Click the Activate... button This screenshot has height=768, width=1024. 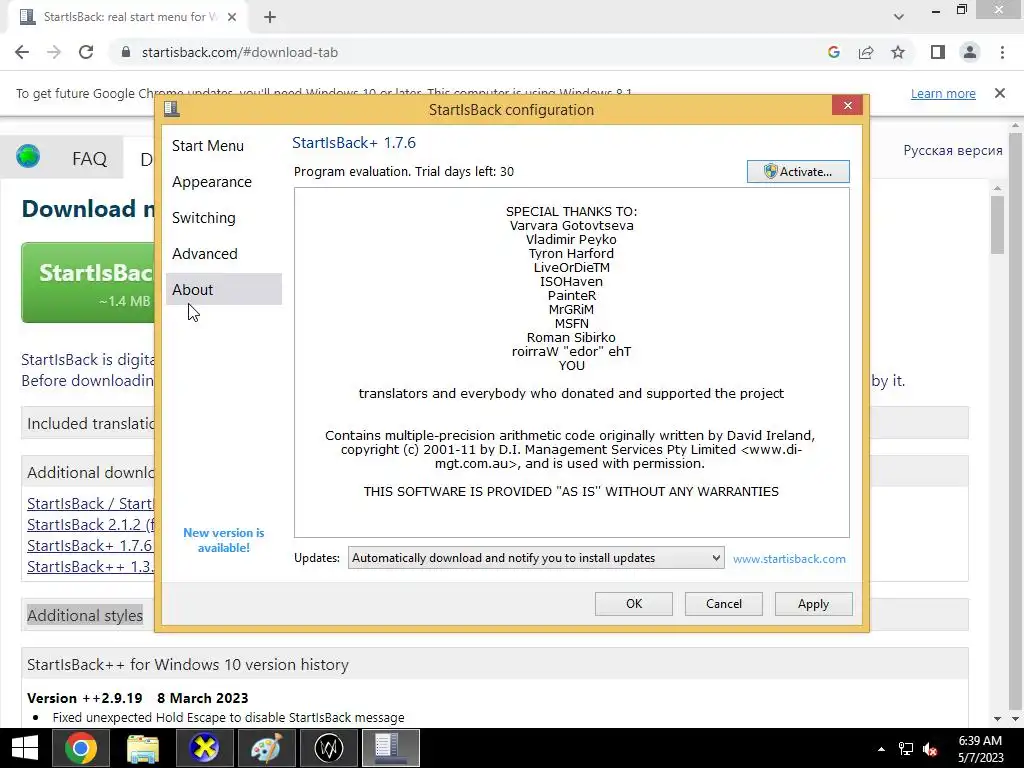pyautogui.click(x=798, y=172)
